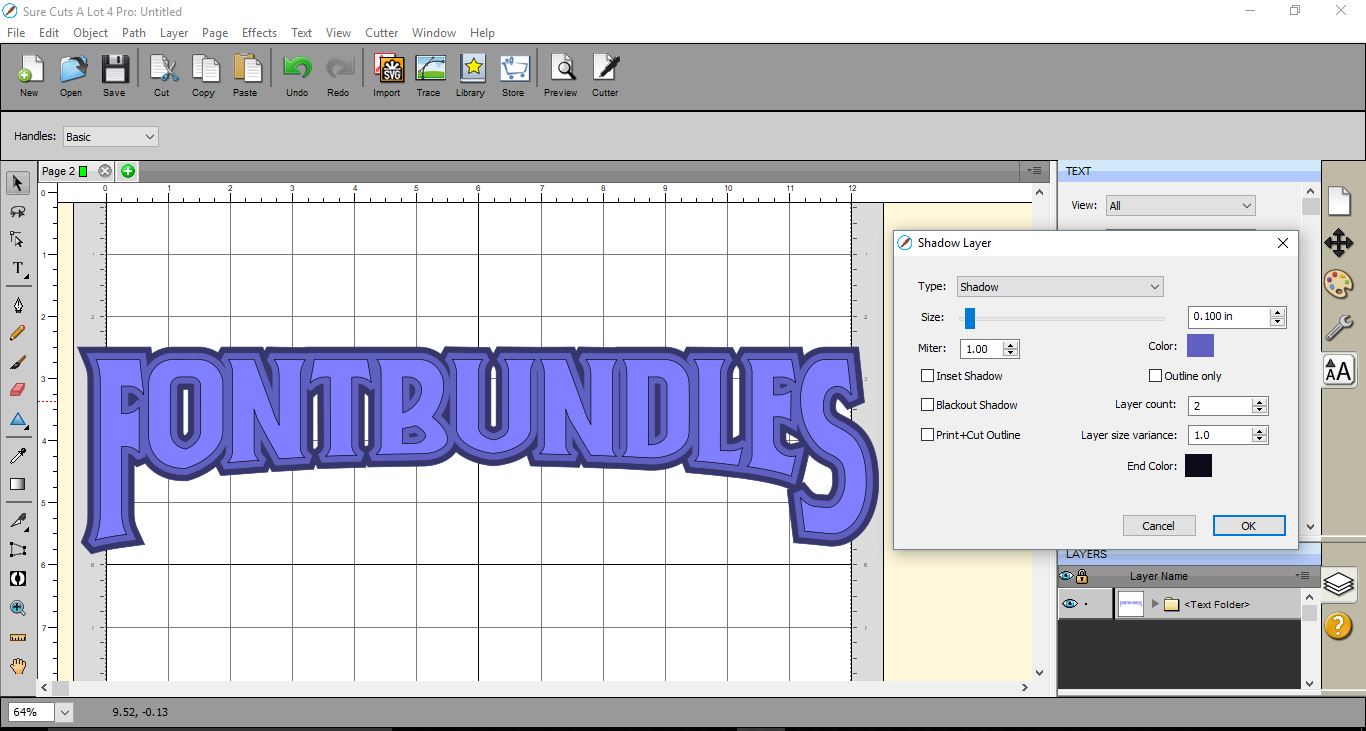Viewport: 1366px width, 731px height.
Task: Close the Page 2 tab
Action: point(105,172)
